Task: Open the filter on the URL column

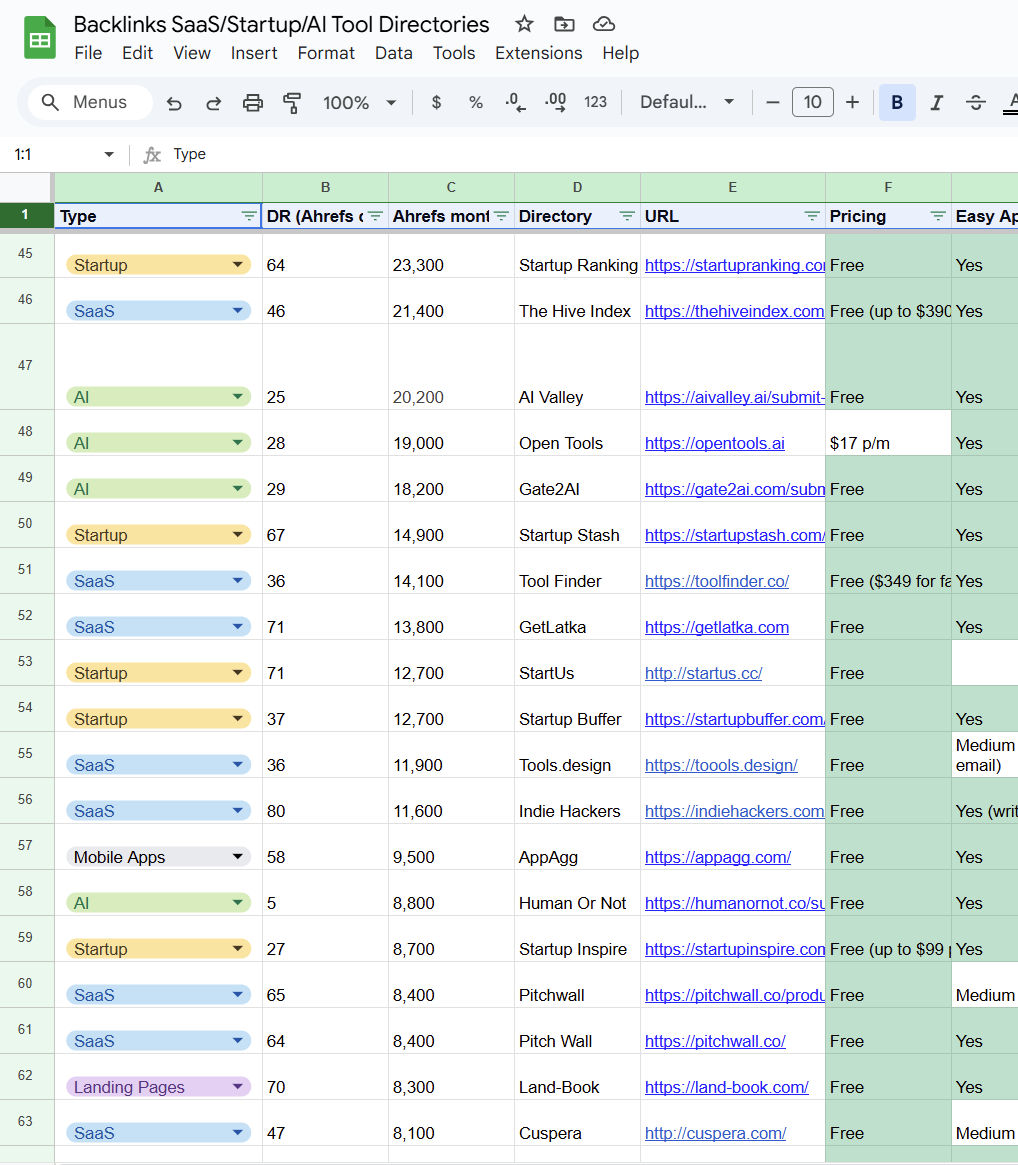Action: (812, 216)
